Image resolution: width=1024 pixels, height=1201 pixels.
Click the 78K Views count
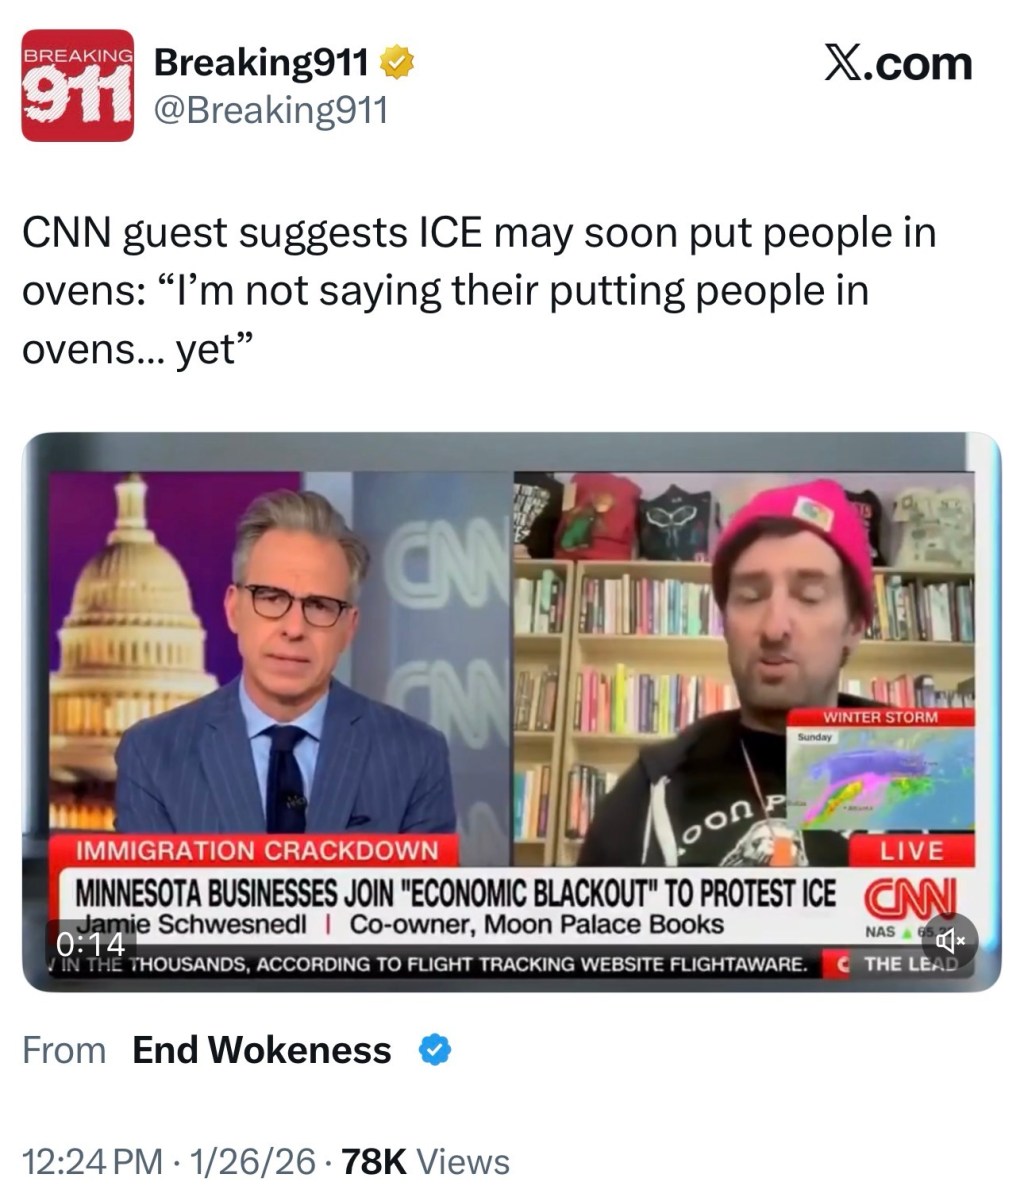point(426,1162)
